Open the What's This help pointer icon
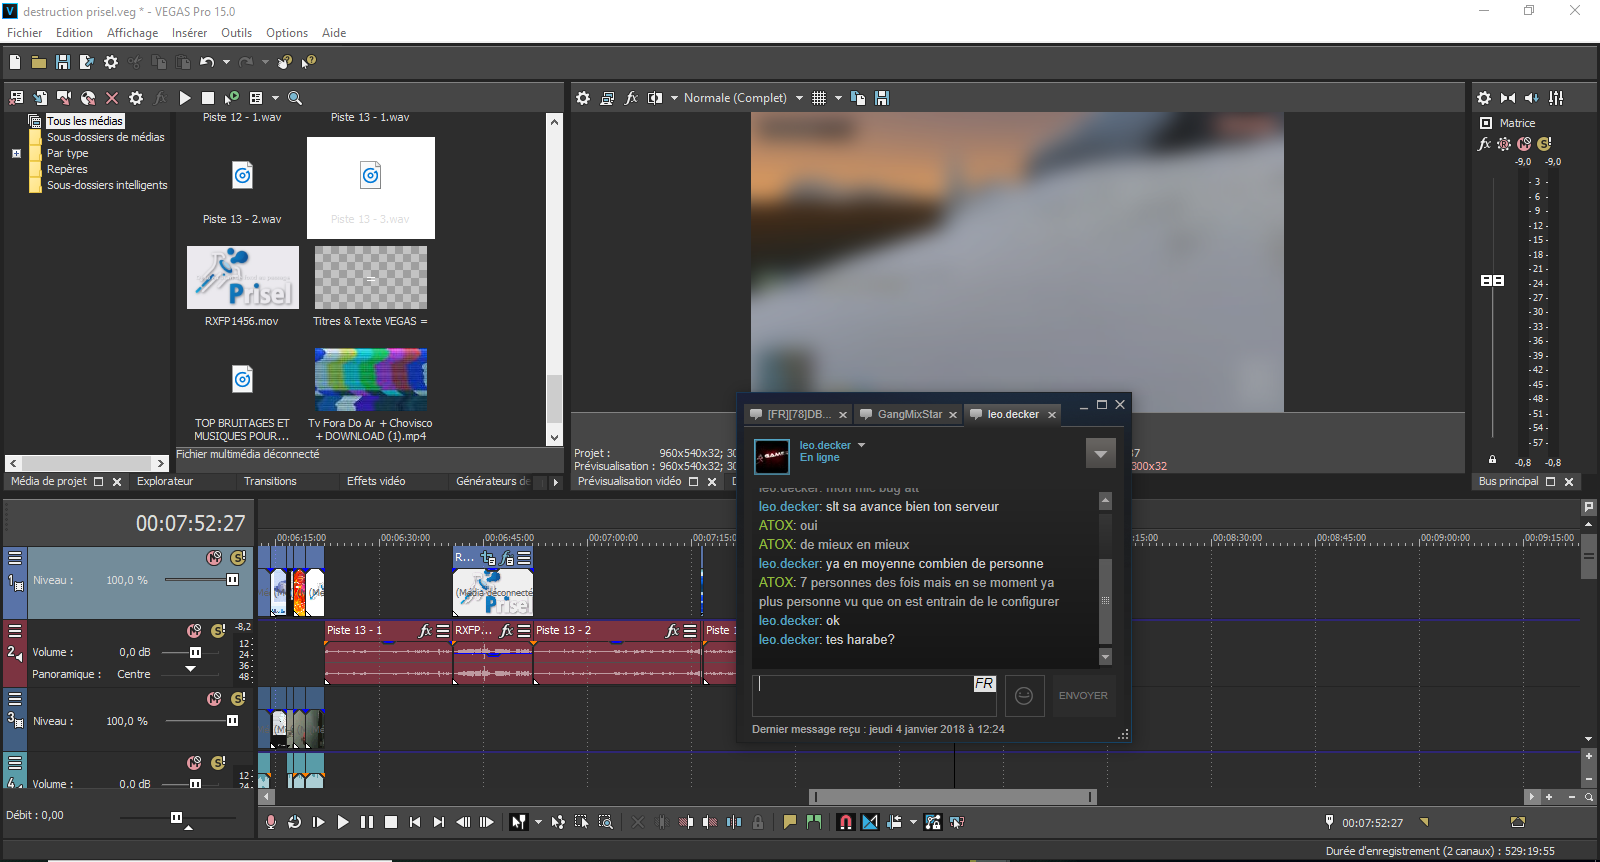 coord(309,62)
